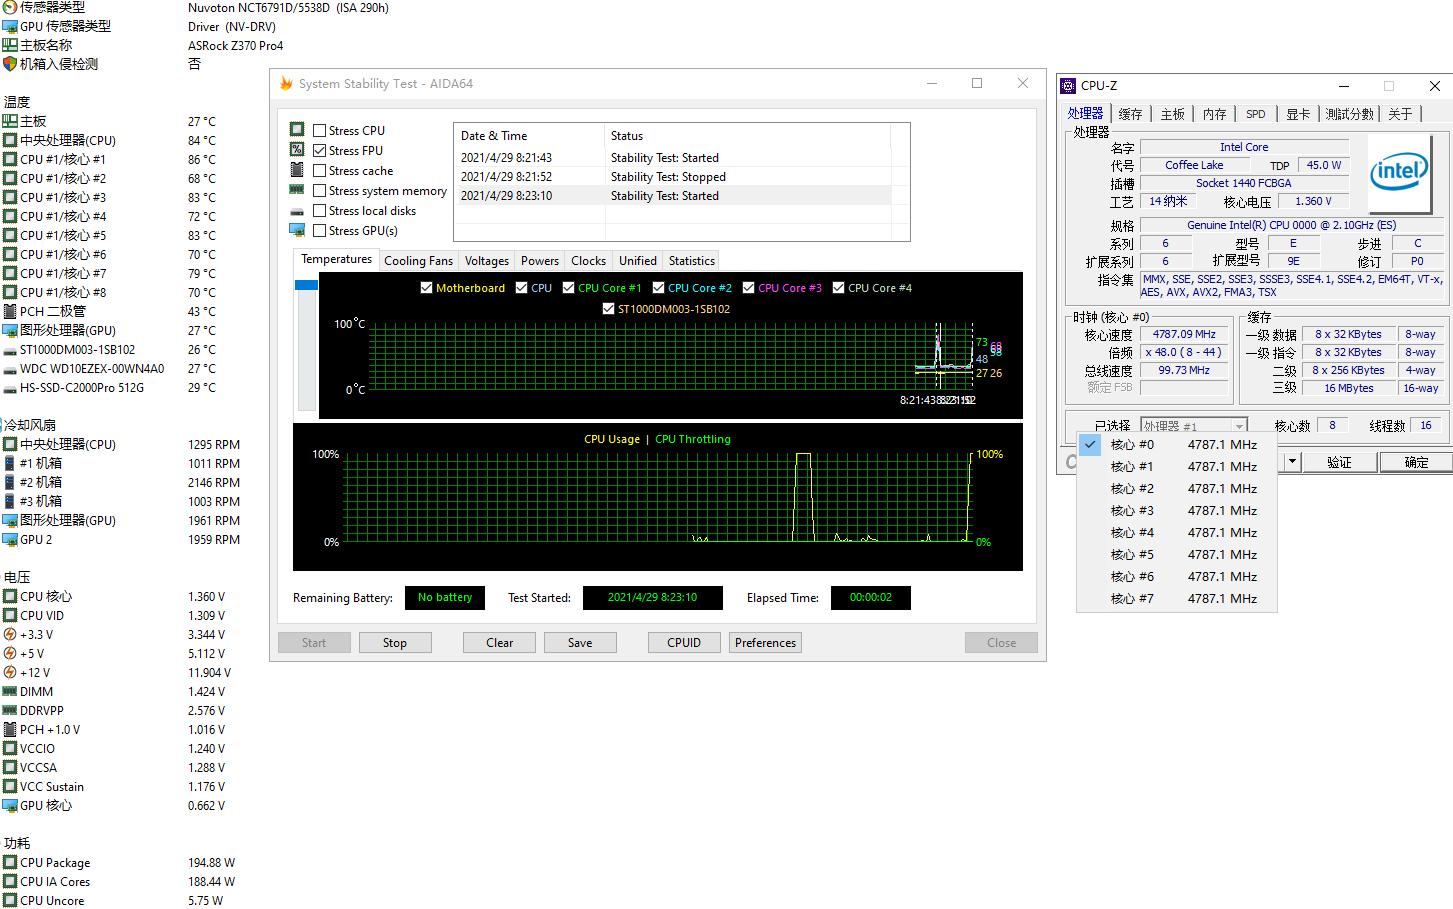
Task: Click the AIDA64 flame icon in title bar
Action: [x=284, y=84]
